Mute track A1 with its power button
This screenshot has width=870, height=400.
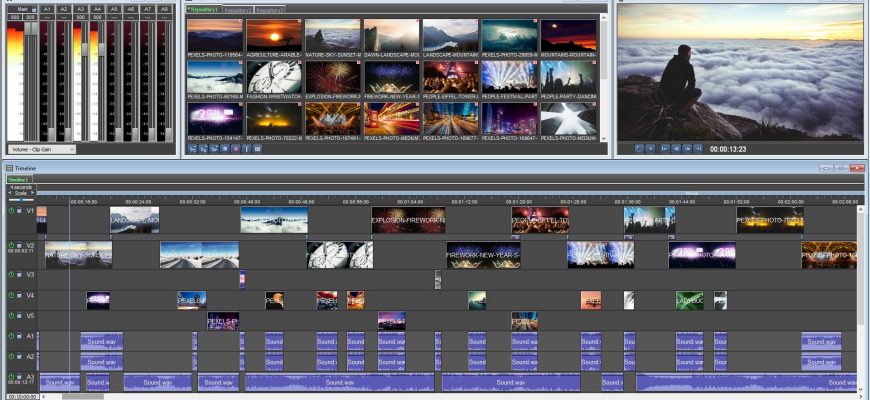click(11, 336)
